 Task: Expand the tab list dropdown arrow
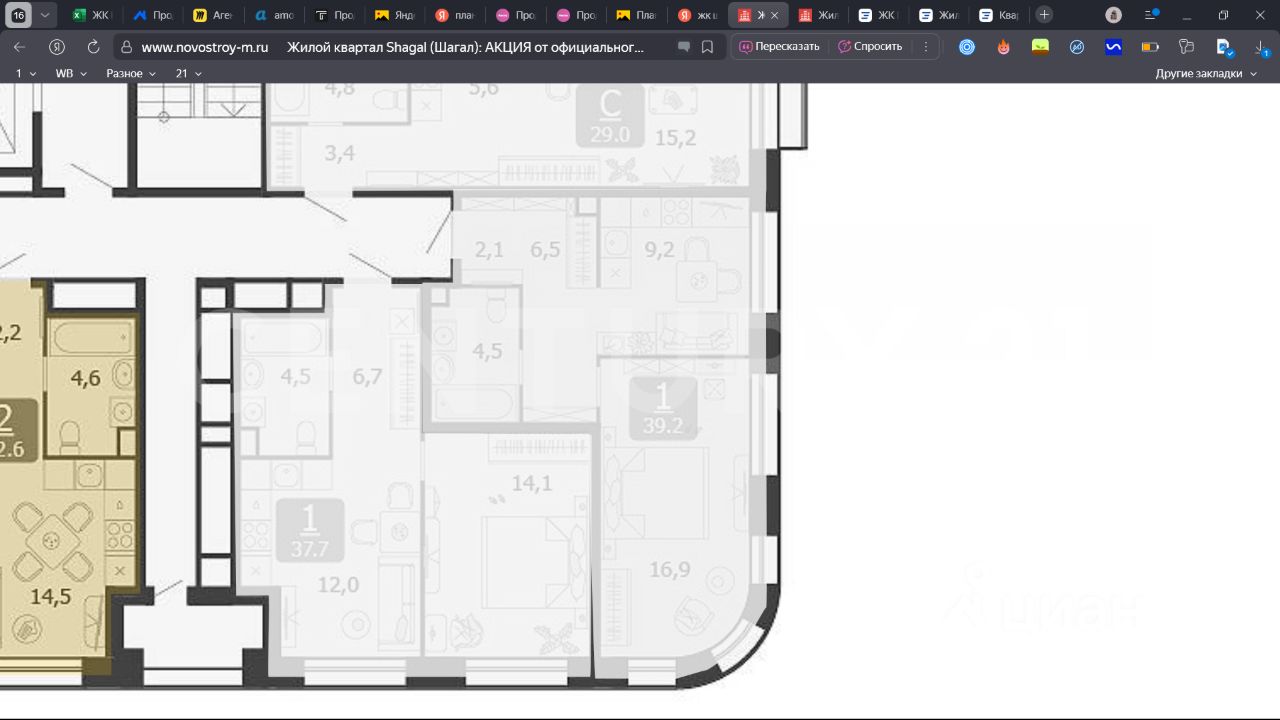coord(44,15)
